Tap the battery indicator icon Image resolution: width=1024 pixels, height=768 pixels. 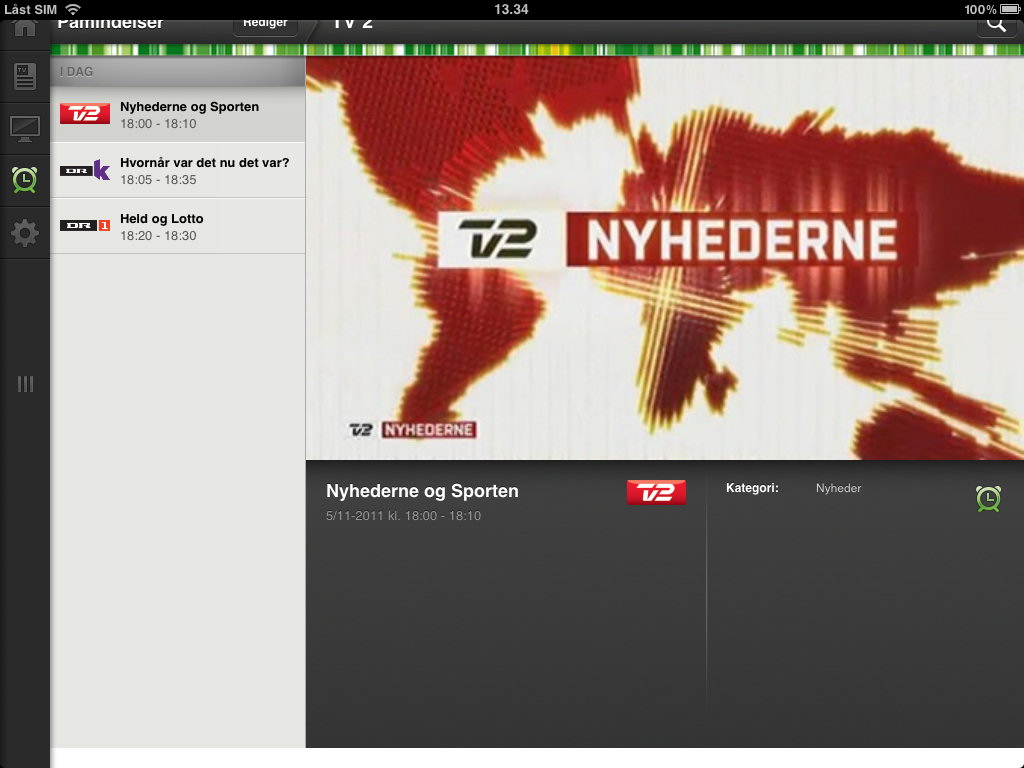(1010, 9)
